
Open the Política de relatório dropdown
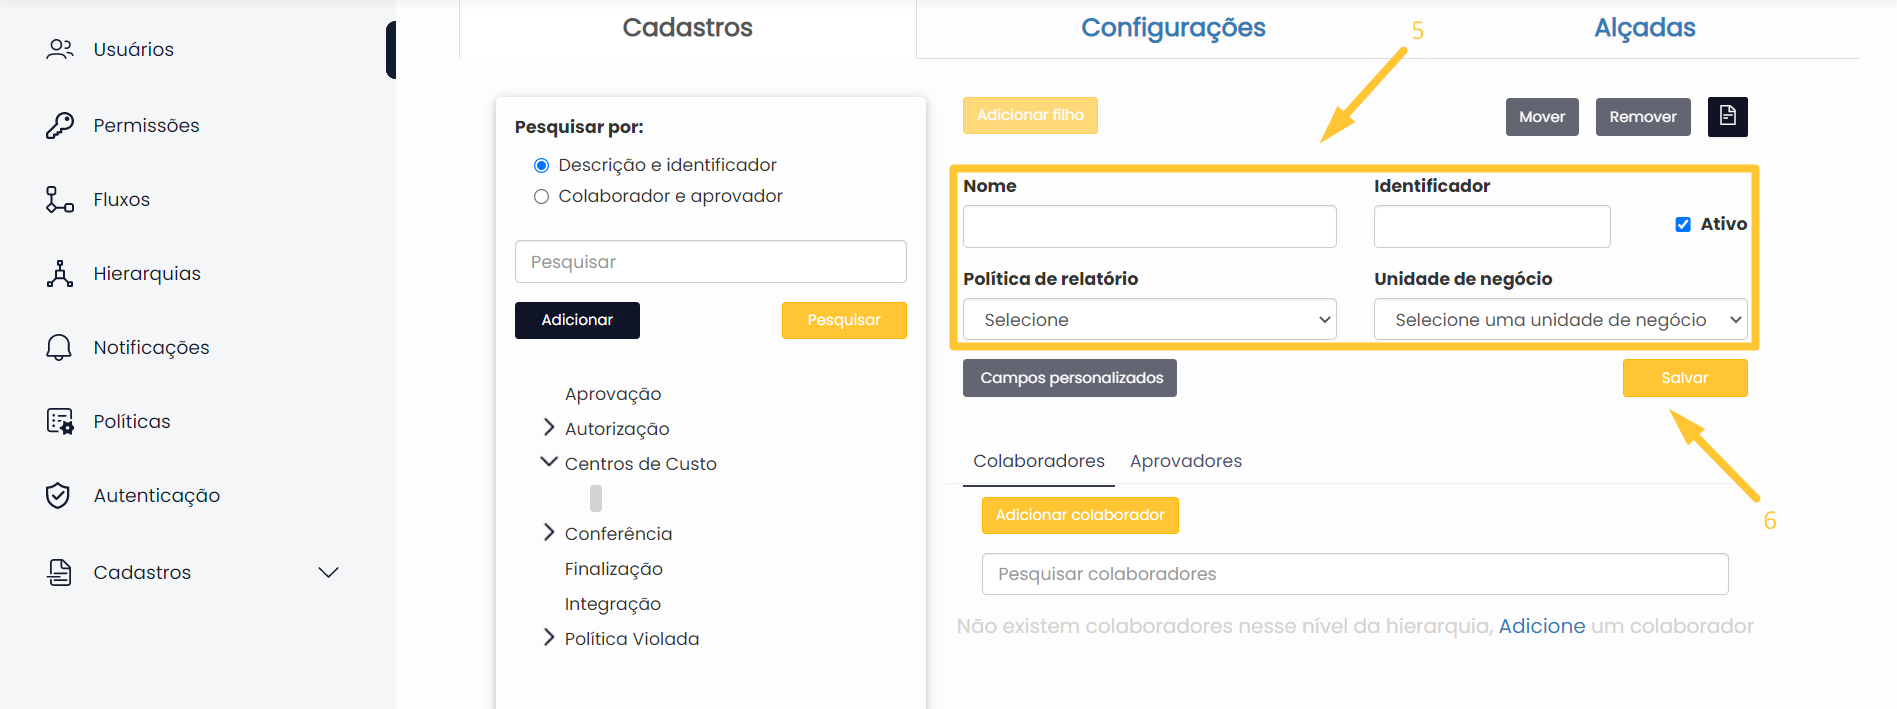1149,320
